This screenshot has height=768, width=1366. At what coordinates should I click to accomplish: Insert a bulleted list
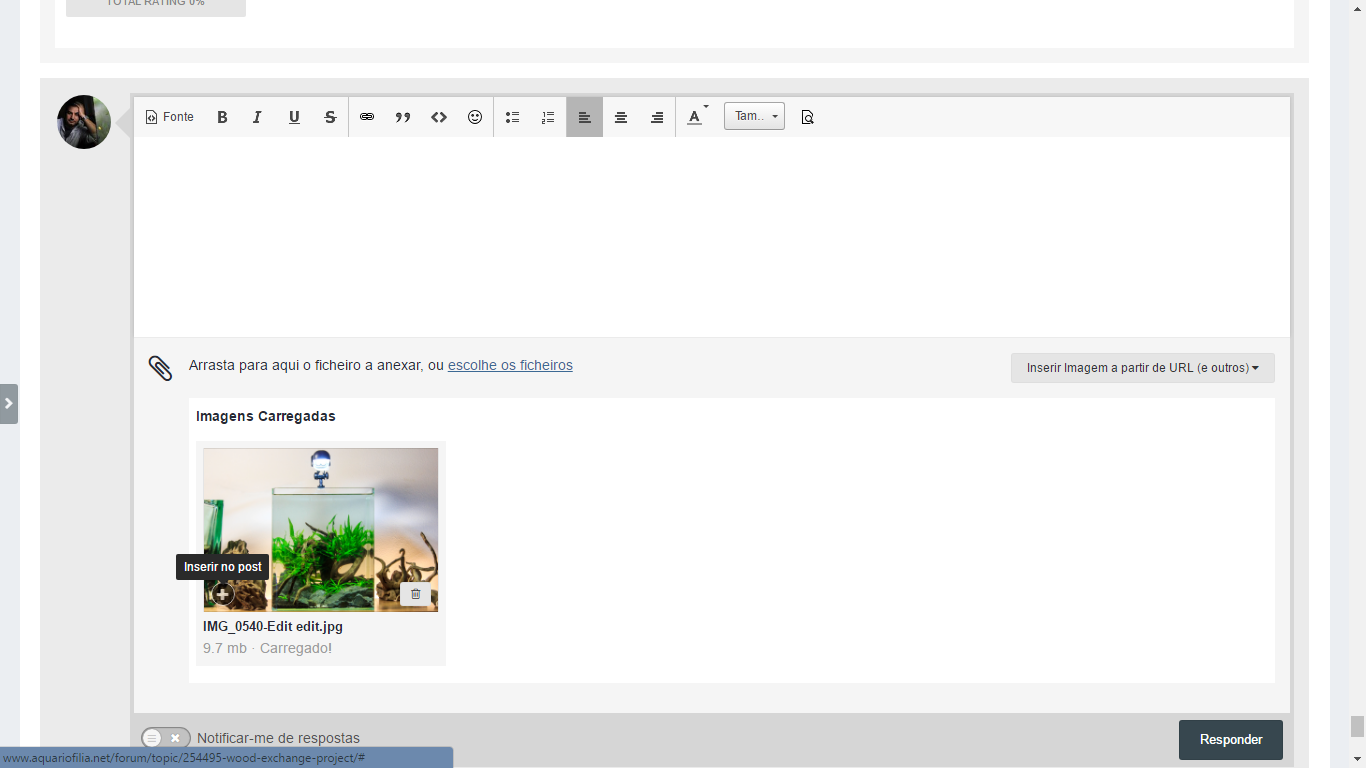click(x=512, y=117)
